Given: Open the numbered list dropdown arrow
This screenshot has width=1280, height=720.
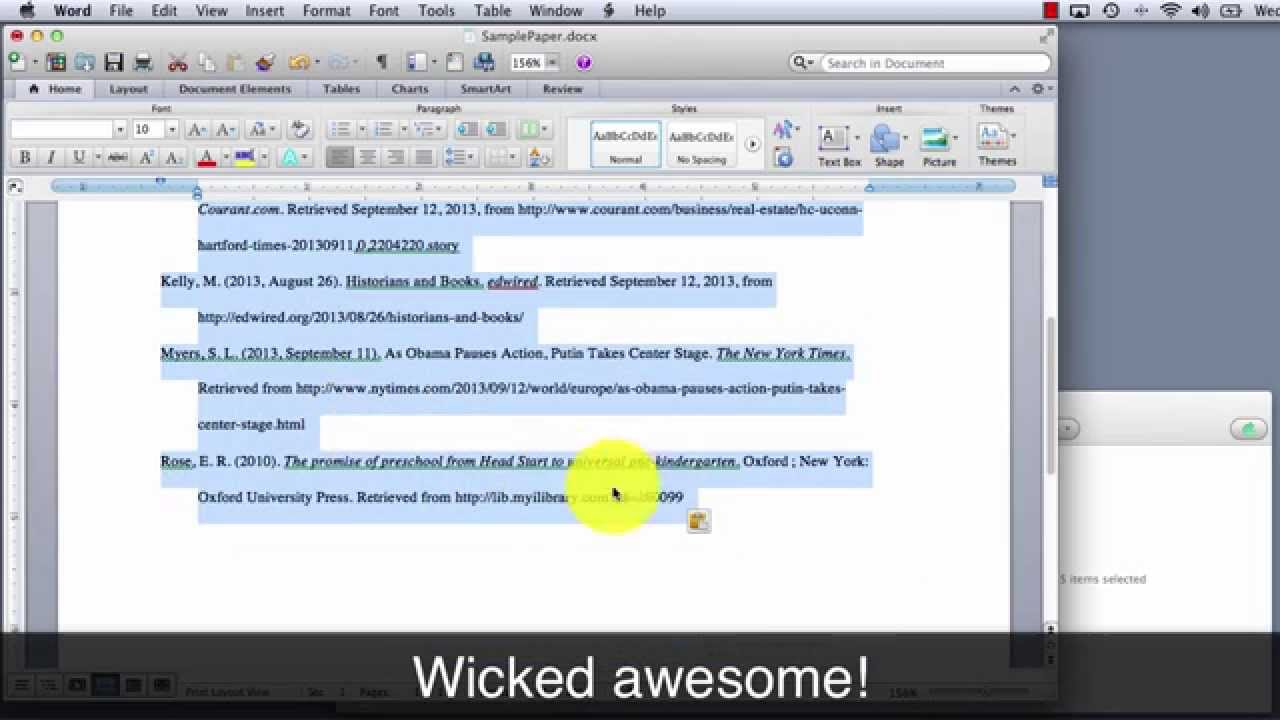Looking at the screenshot, I should (404, 129).
